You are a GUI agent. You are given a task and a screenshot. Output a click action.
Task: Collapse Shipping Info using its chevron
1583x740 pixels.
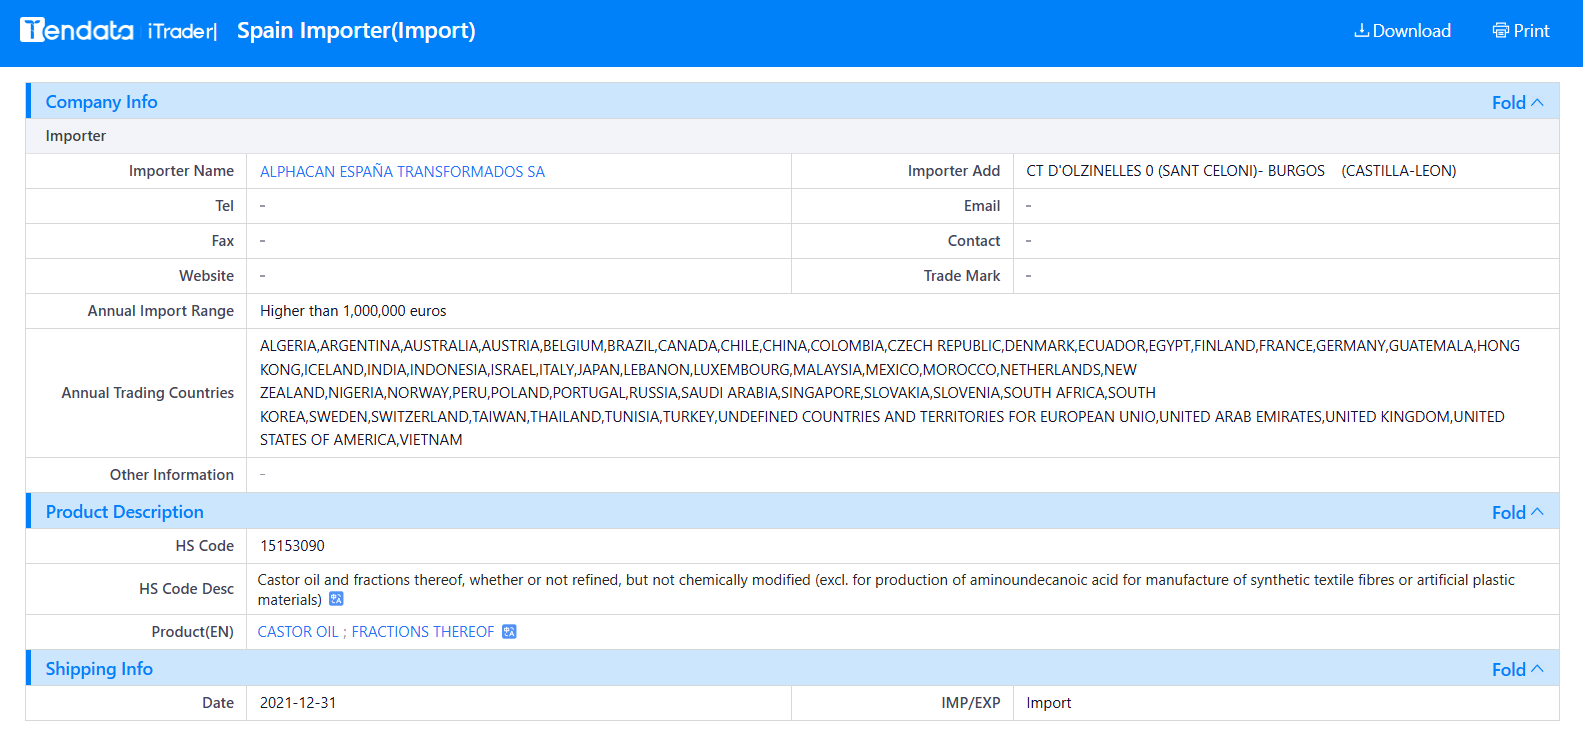[x=1538, y=669]
